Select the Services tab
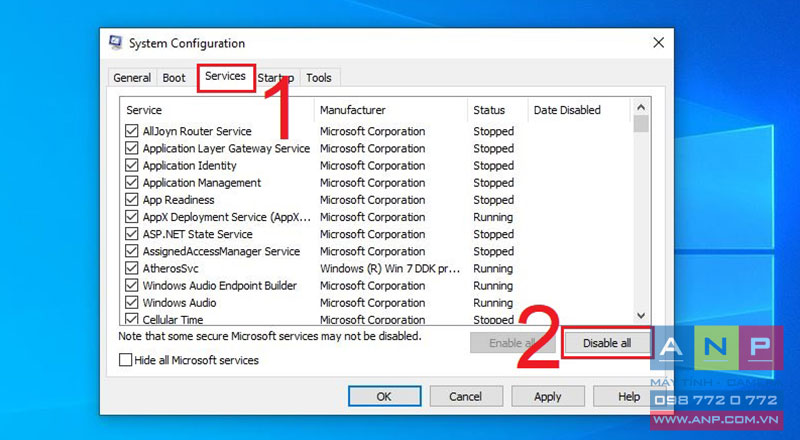 coord(226,77)
